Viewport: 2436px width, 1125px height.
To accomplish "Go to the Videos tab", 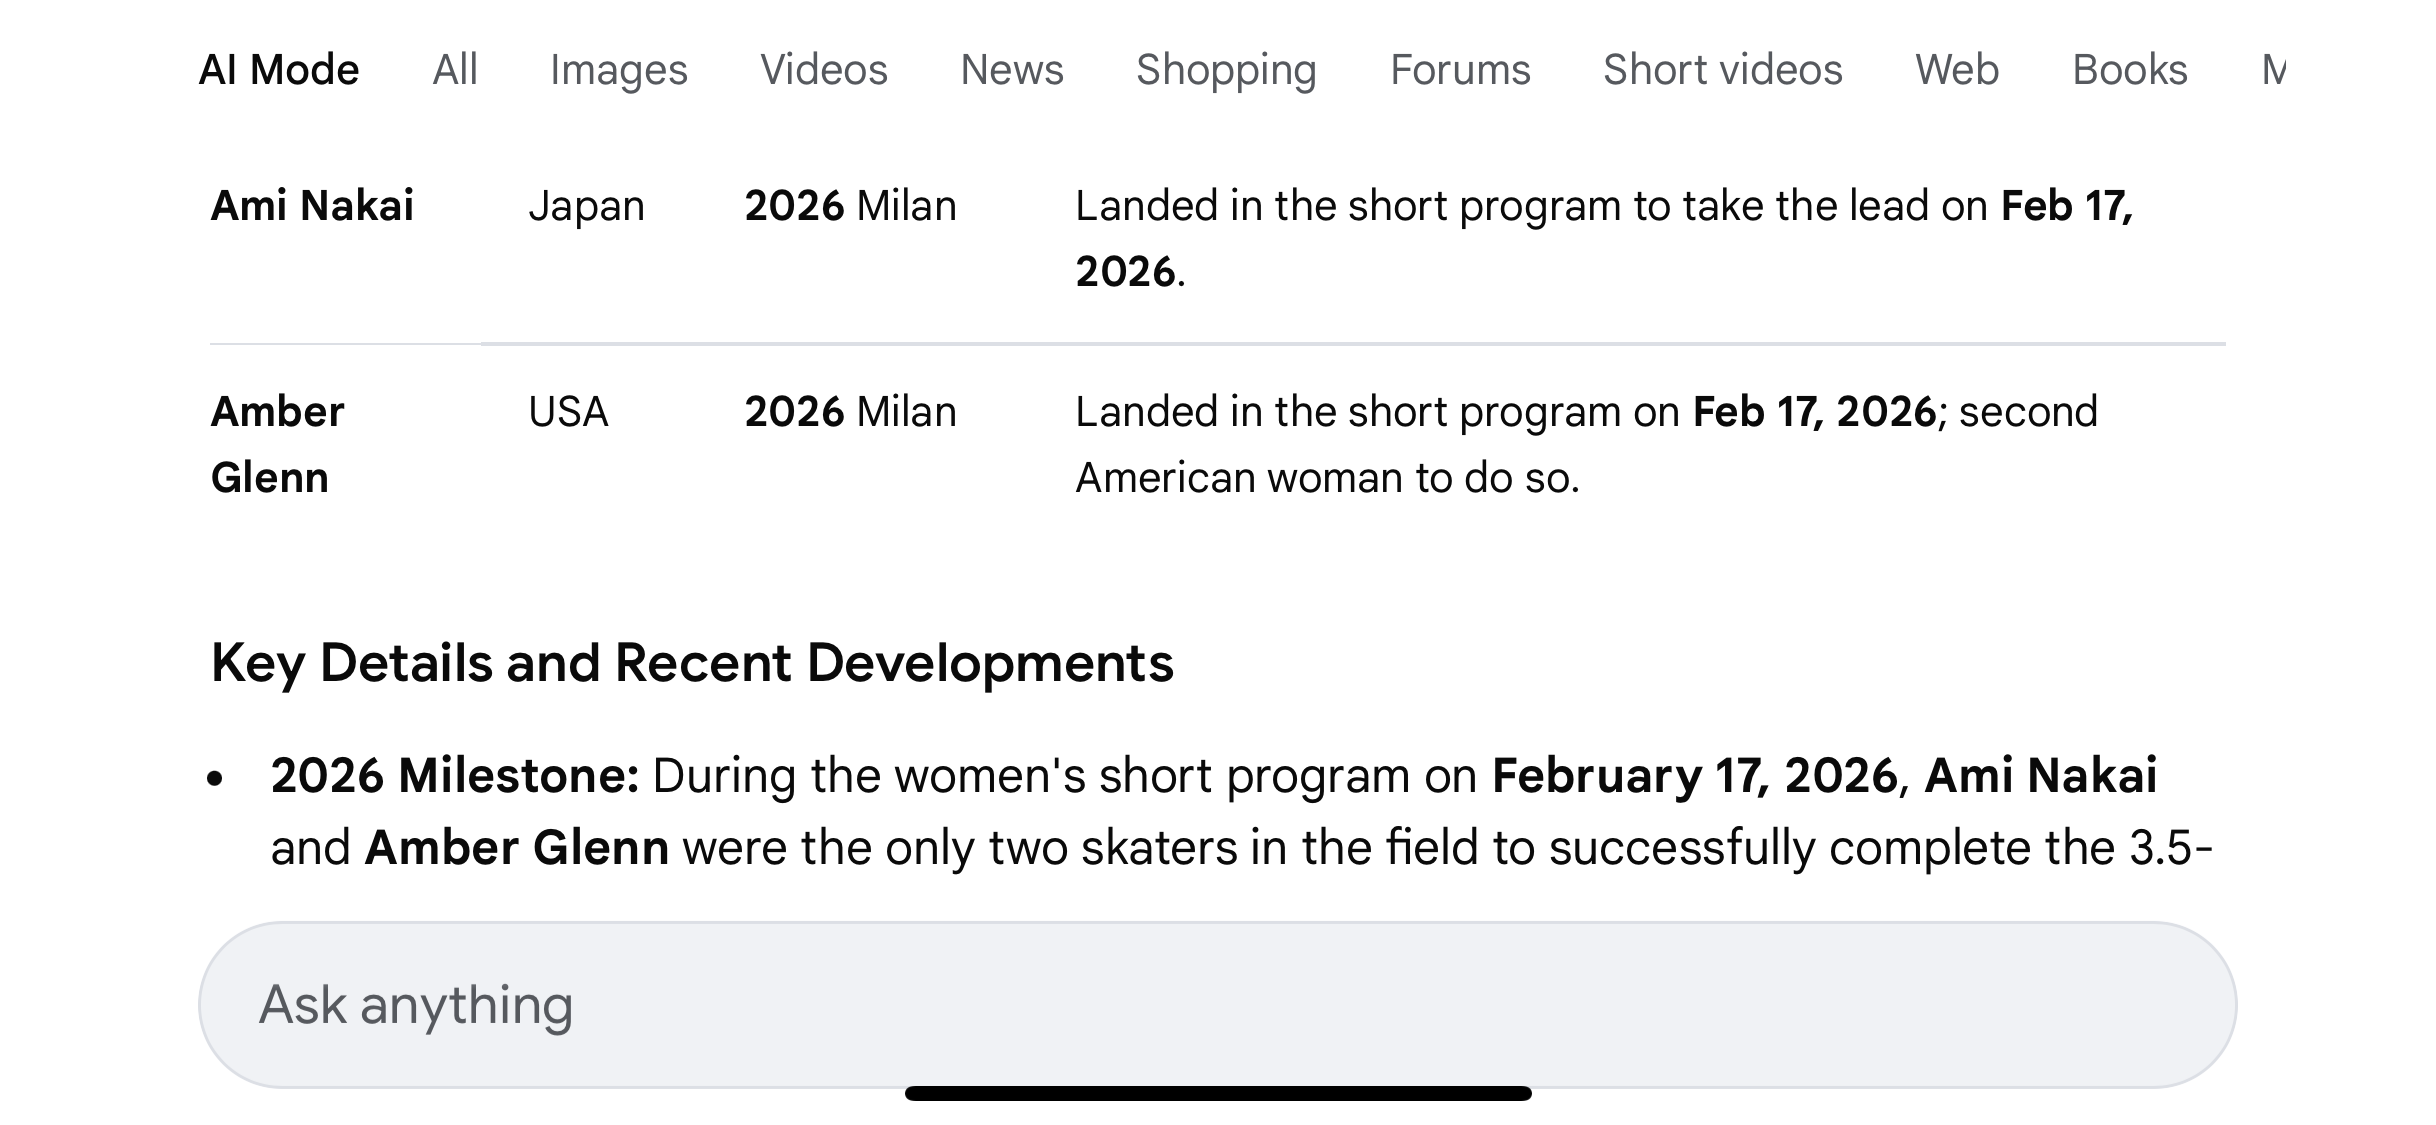I will click(x=824, y=70).
